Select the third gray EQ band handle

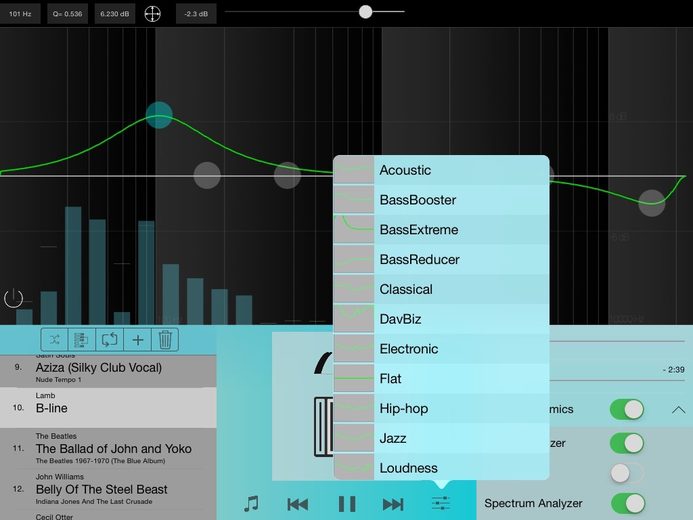pyautogui.click(x=287, y=175)
